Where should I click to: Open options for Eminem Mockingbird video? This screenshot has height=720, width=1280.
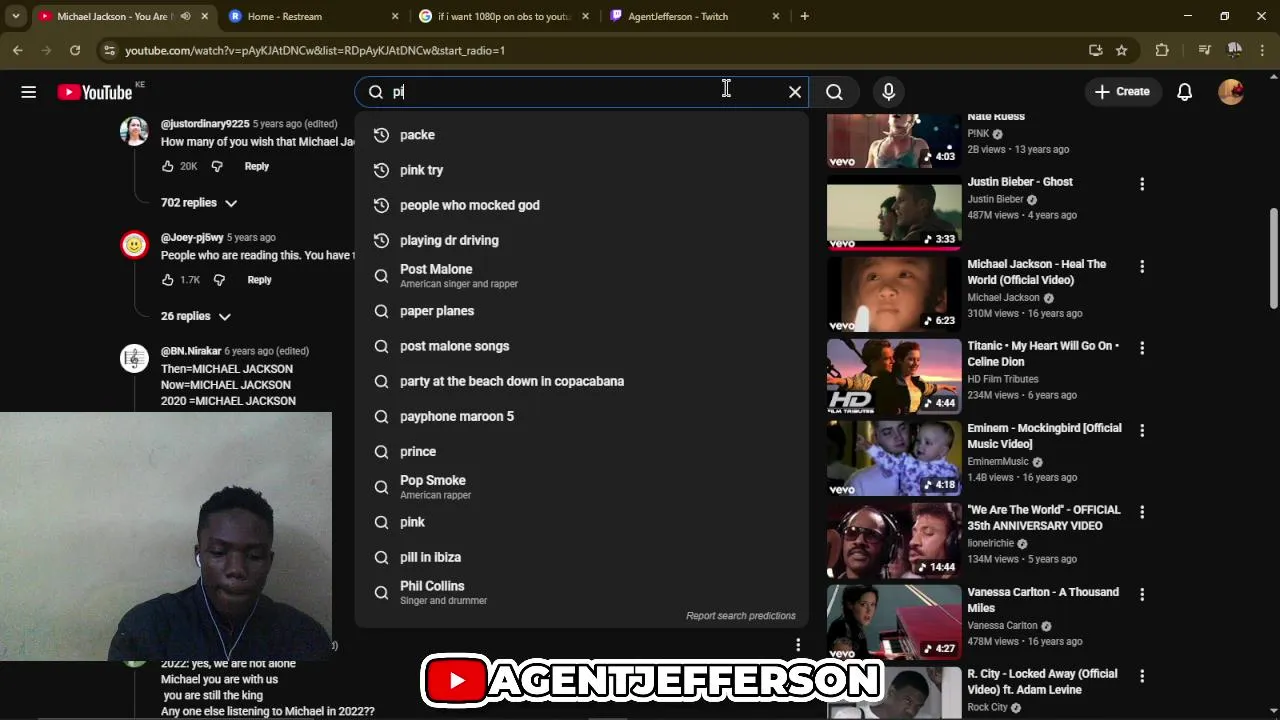(1142, 430)
